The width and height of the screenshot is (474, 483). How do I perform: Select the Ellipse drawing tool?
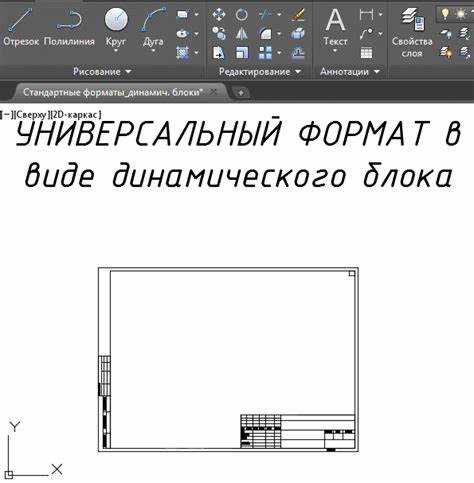pos(183,34)
